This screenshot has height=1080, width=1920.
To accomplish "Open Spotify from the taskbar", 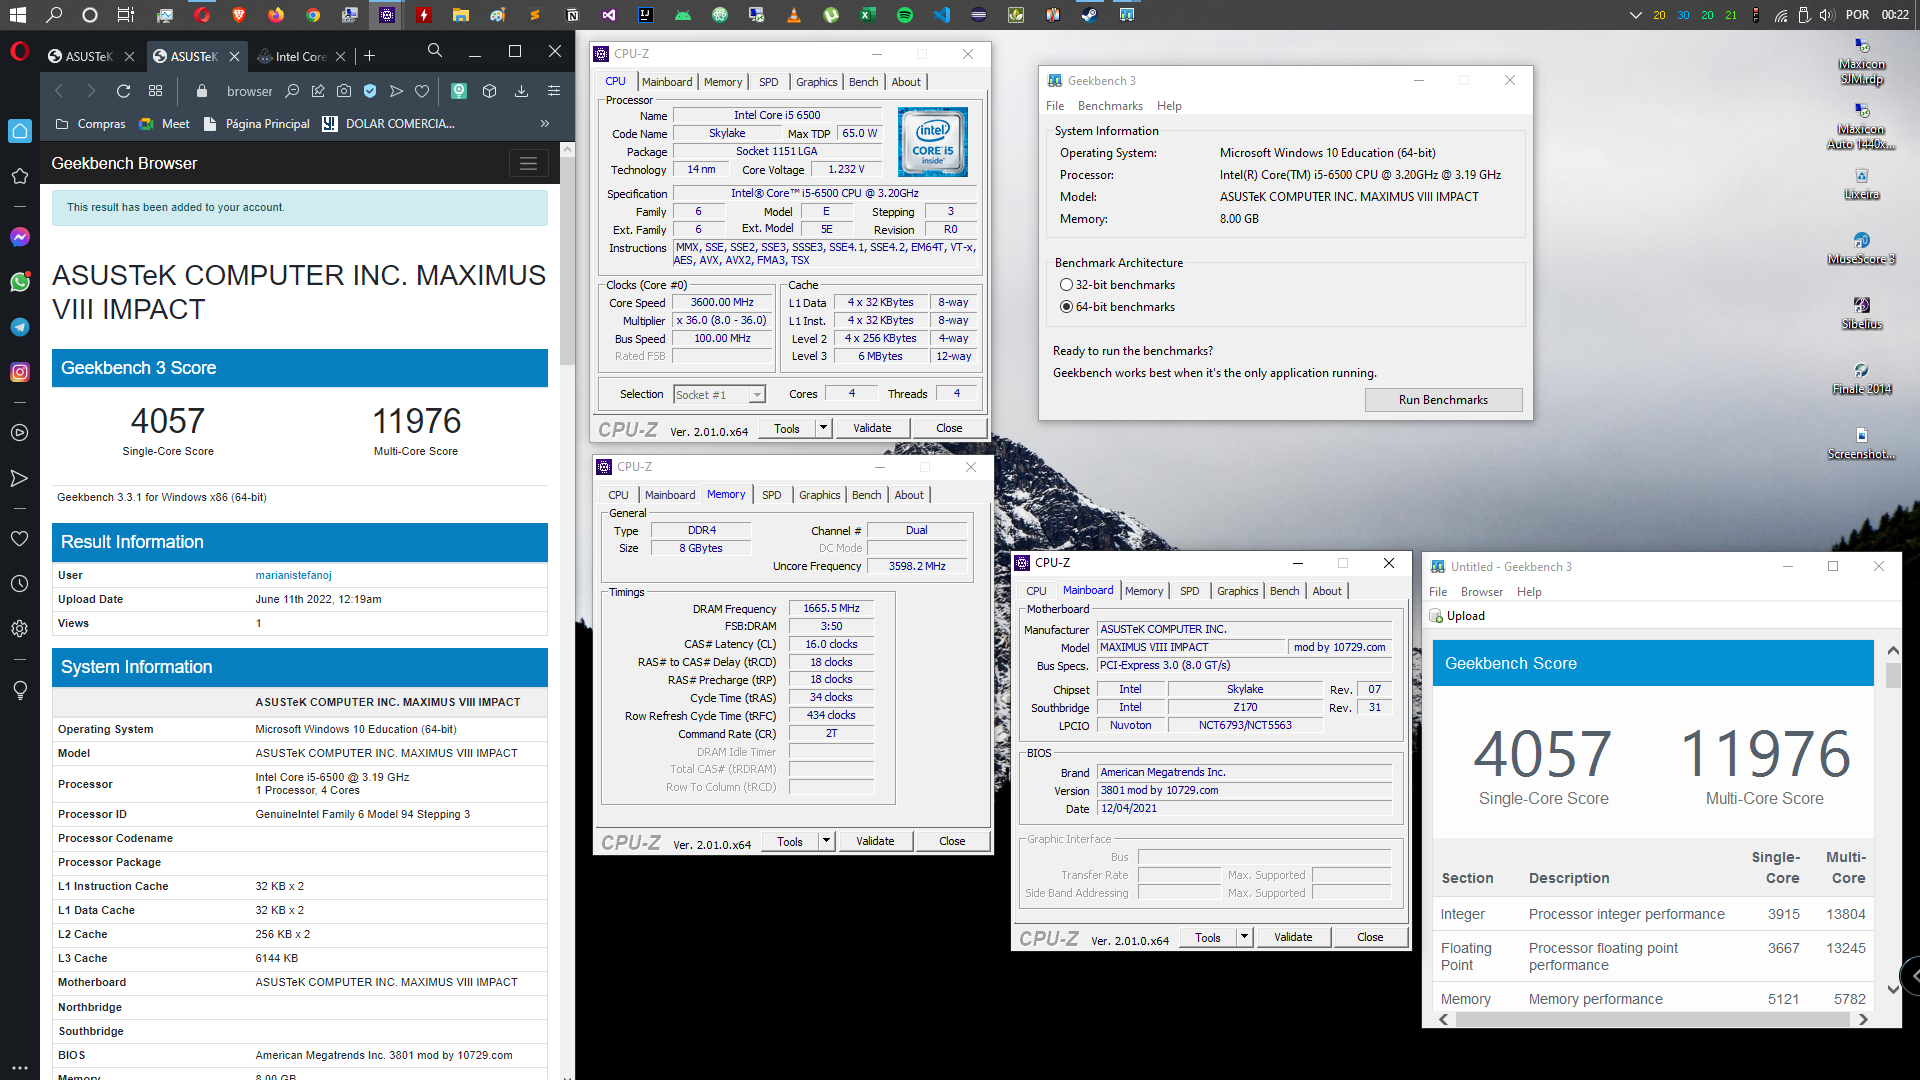I will [905, 15].
